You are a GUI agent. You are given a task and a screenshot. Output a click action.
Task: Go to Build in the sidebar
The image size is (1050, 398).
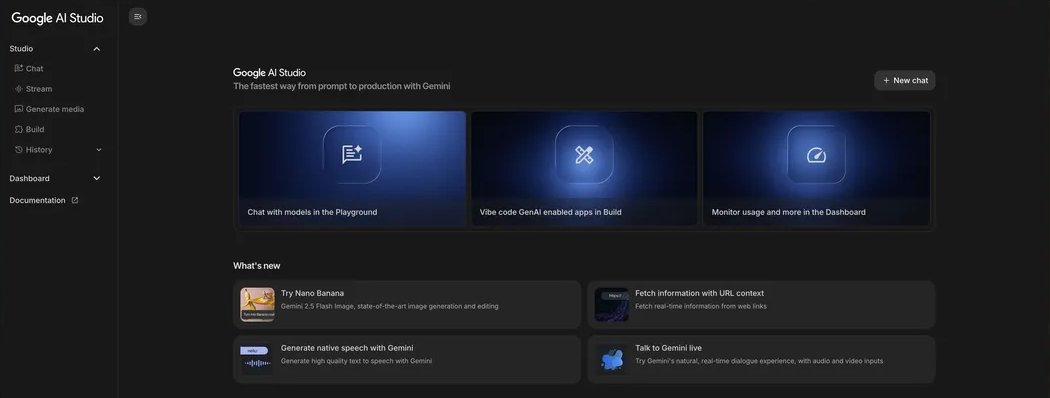coord(35,129)
